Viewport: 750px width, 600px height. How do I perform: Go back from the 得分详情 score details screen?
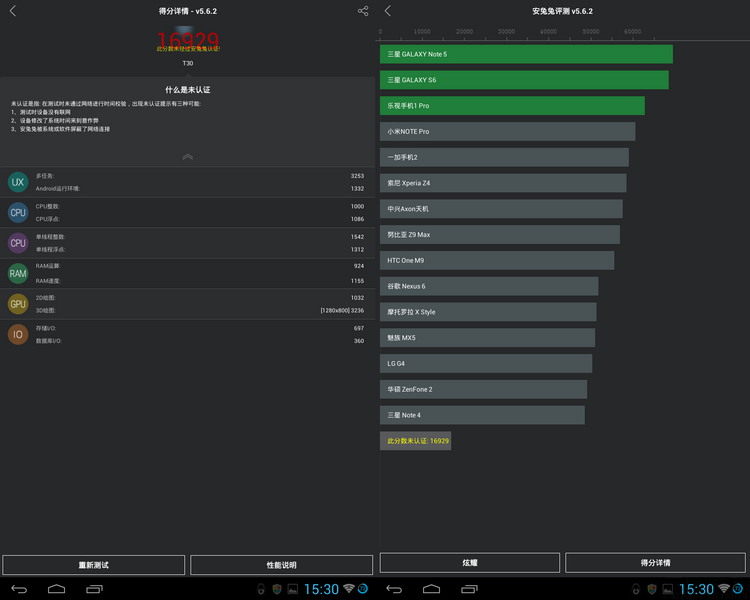(x=12, y=11)
